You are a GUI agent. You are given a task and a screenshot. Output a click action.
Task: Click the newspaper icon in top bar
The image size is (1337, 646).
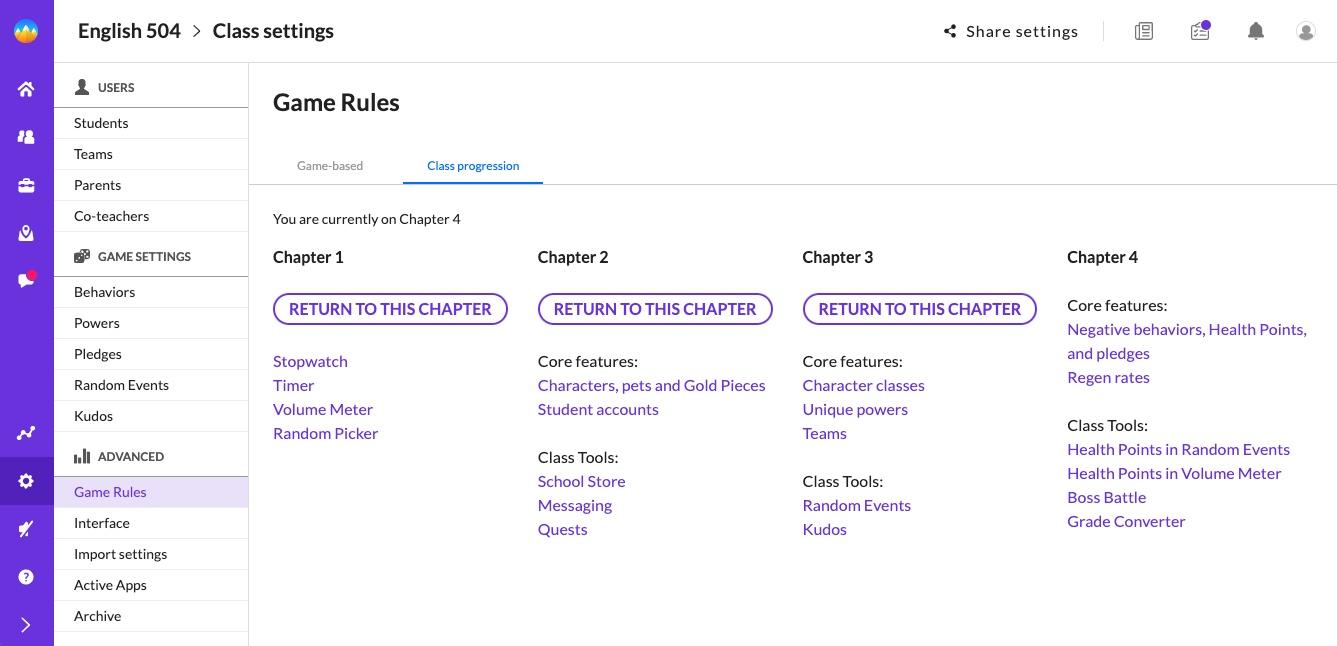point(1144,31)
